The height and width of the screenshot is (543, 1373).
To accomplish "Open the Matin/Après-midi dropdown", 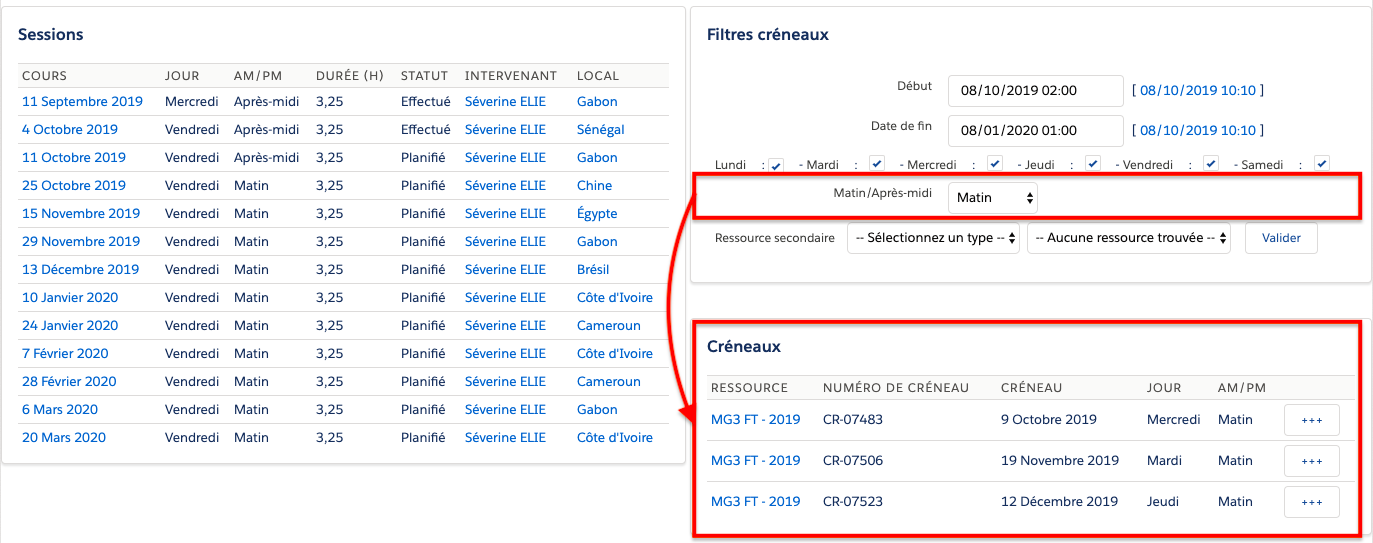I will pyautogui.click(x=992, y=198).
